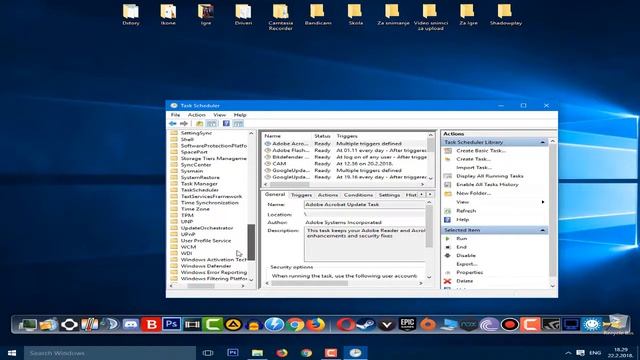Click the Up one level folder toolbar icon
This screenshot has height=360, width=640.
tap(199, 123)
